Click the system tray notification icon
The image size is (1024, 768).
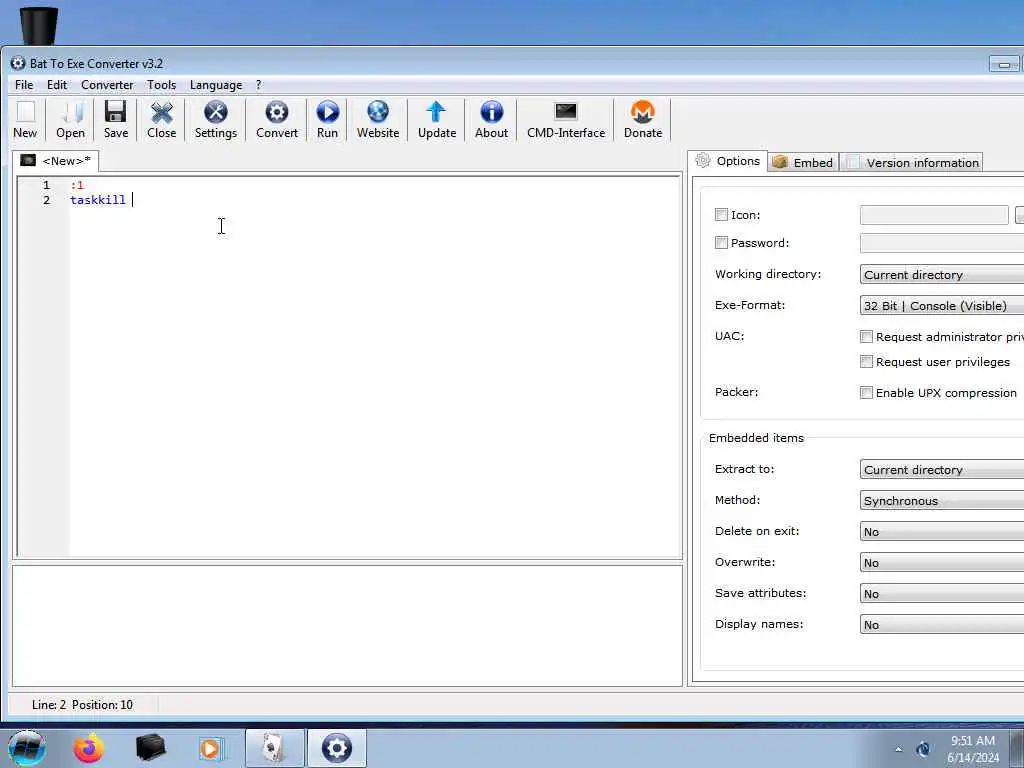(x=923, y=749)
